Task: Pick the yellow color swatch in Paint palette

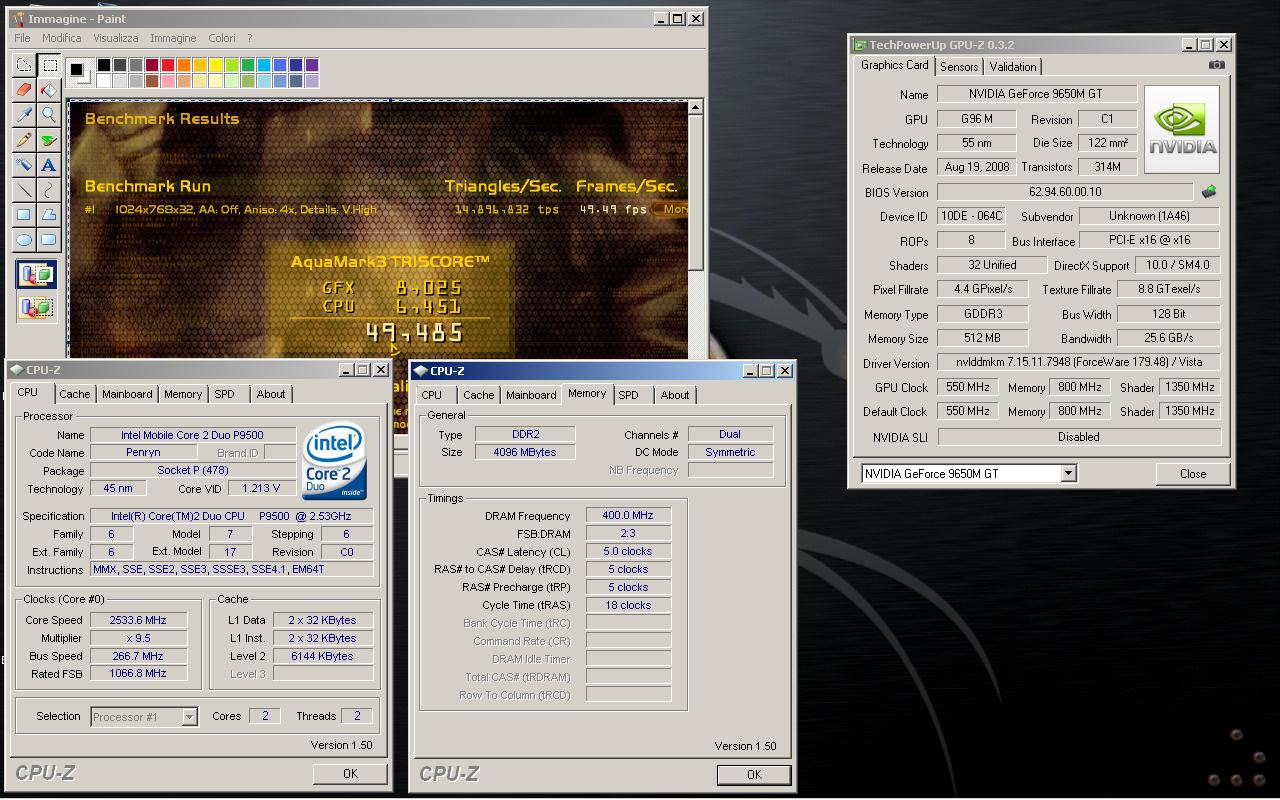Action: [x=216, y=65]
